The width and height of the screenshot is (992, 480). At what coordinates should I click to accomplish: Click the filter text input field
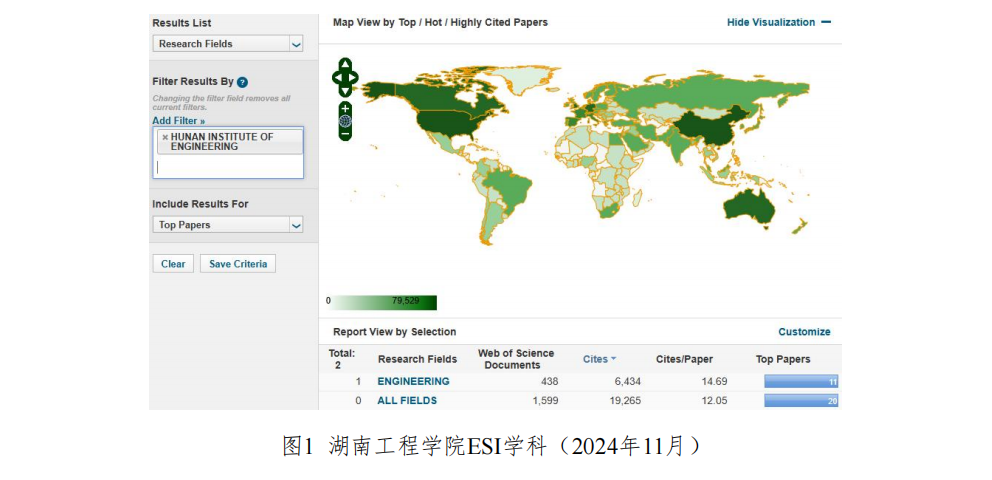(x=227, y=167)
